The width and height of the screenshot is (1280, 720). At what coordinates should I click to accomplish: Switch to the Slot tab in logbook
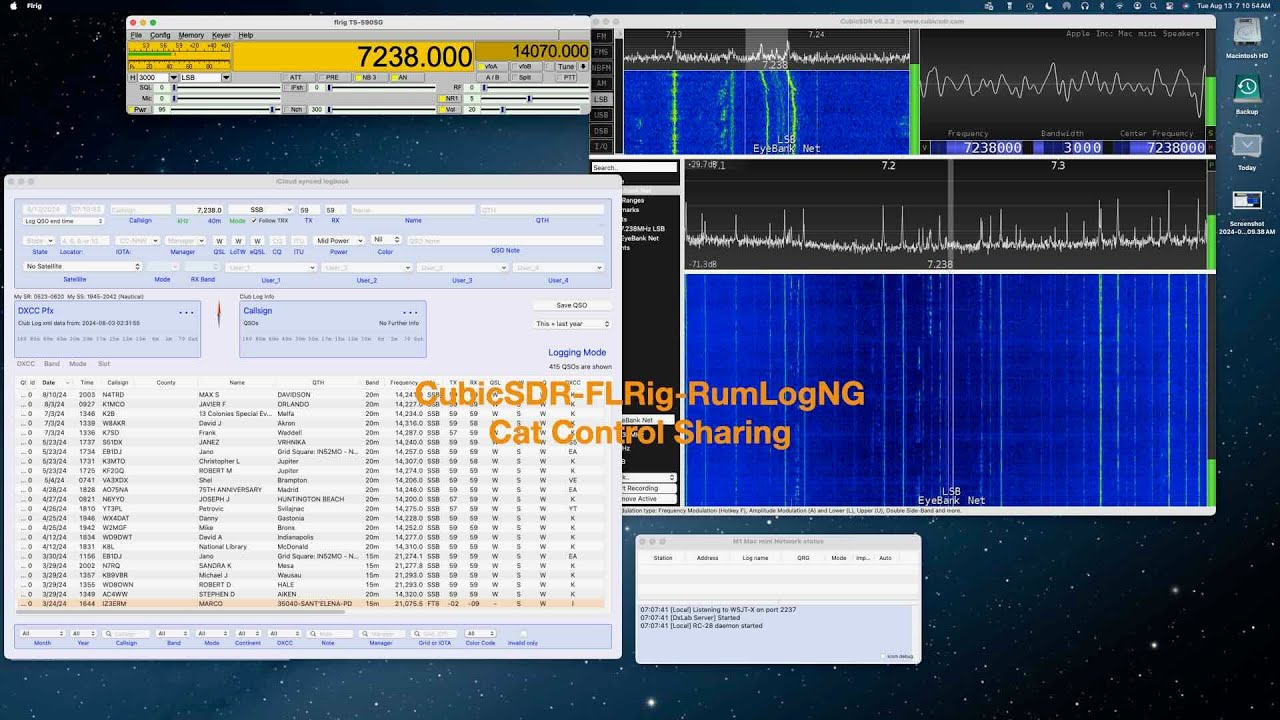[103, 364]
